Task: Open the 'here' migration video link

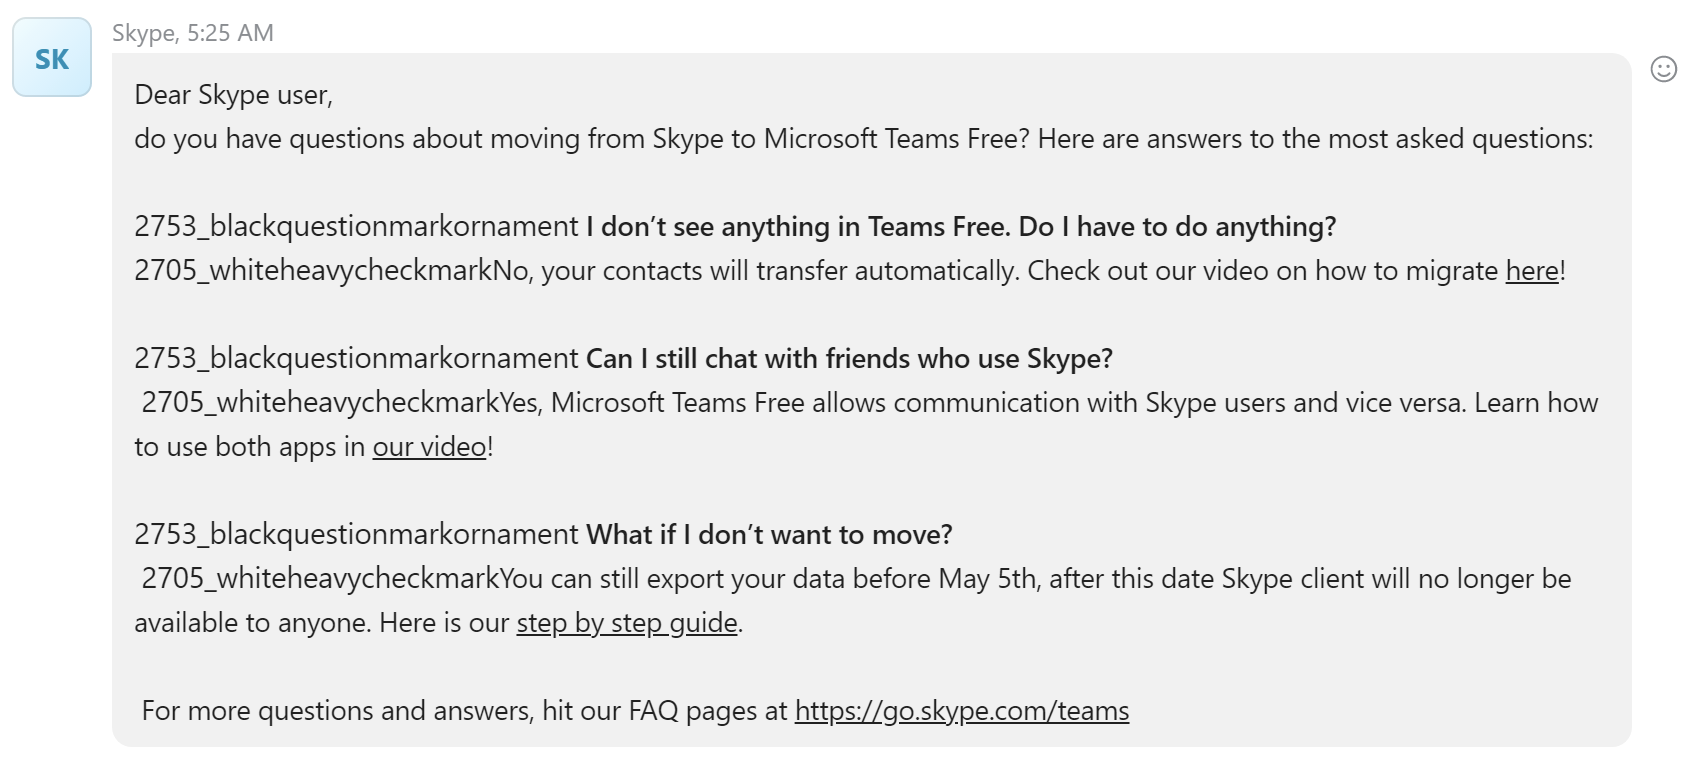Action: (x=1532, y=271)
